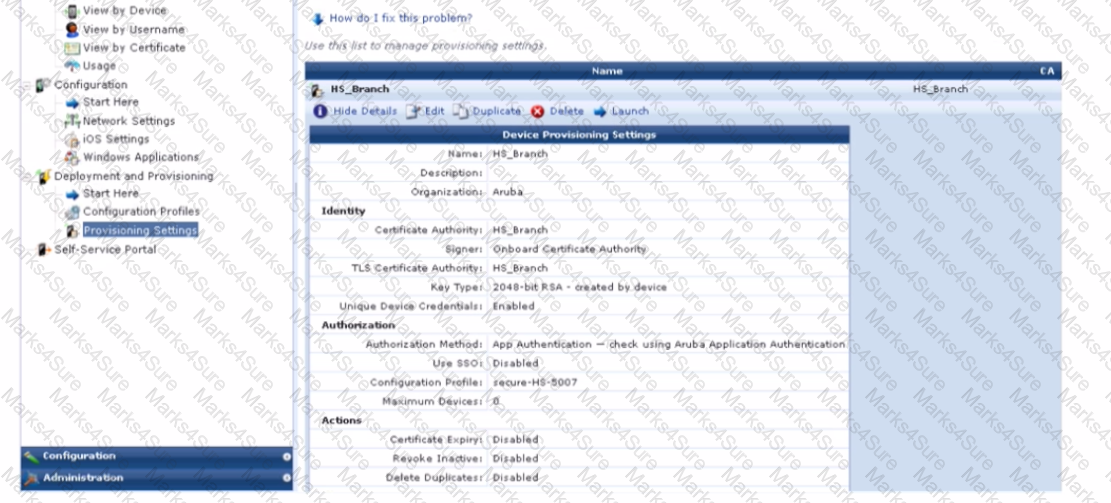Click the Hide Details link
The image size is (1111, 503).
point(365,111)
